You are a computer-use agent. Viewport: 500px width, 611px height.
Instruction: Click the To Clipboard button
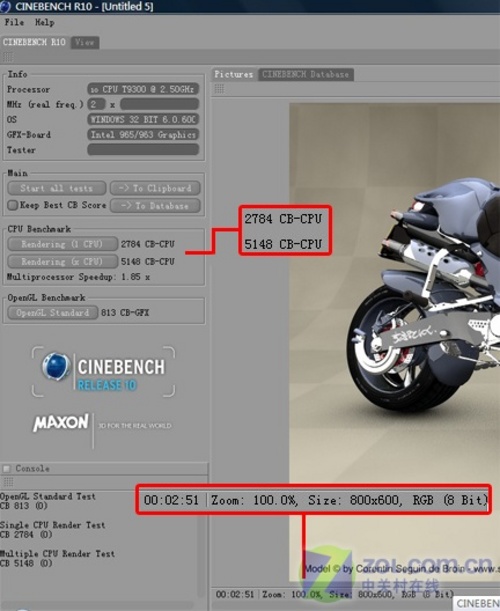pos(155,188)
